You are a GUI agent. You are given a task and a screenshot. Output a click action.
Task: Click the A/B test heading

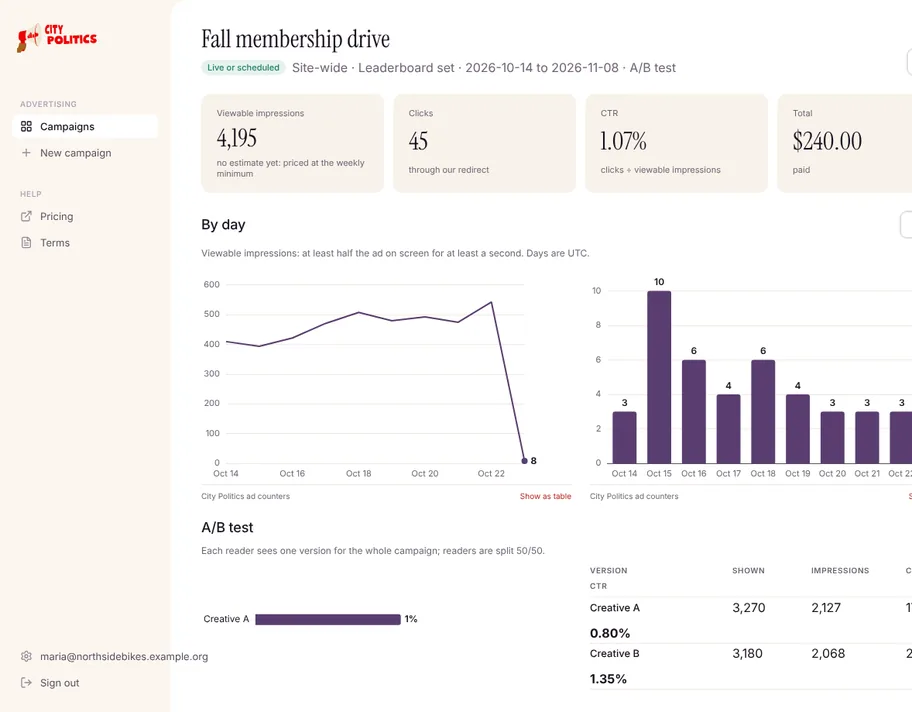(227, 528)
